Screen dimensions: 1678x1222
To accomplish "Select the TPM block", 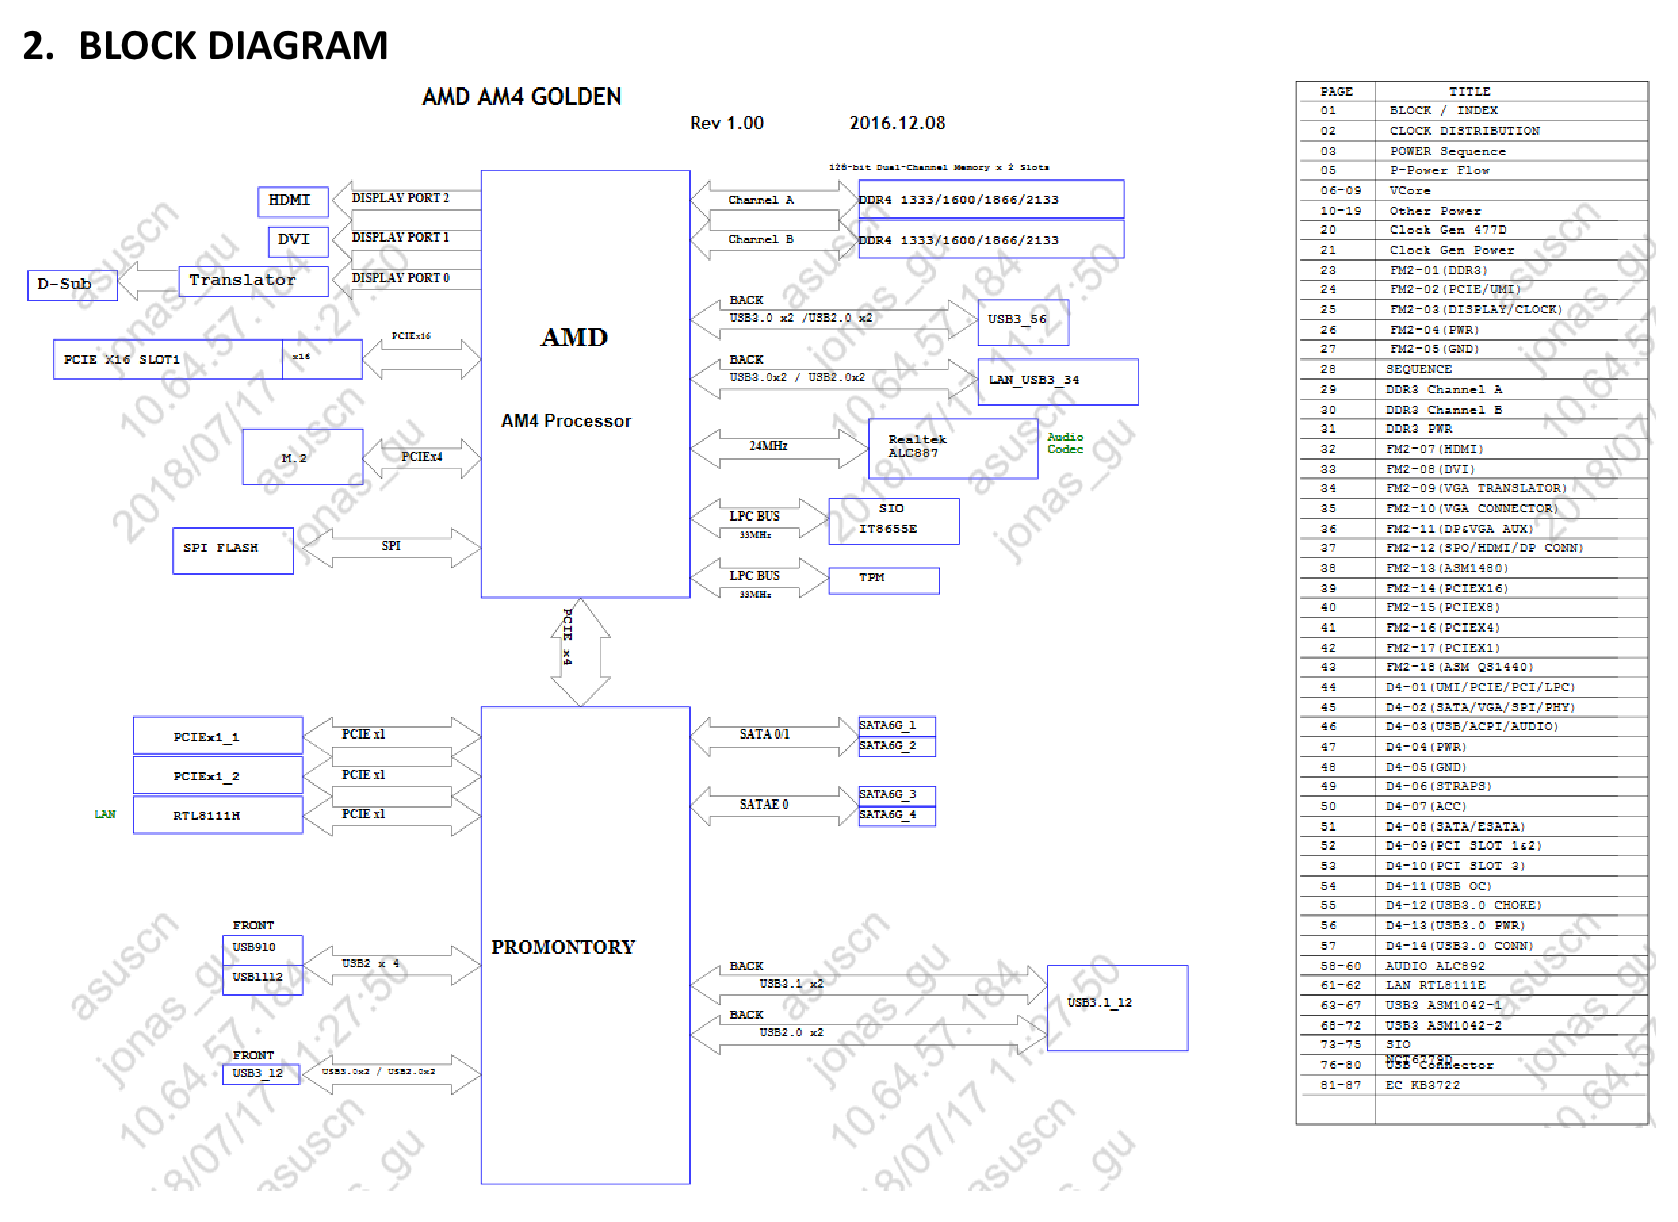I will click(x=884, y=580).
